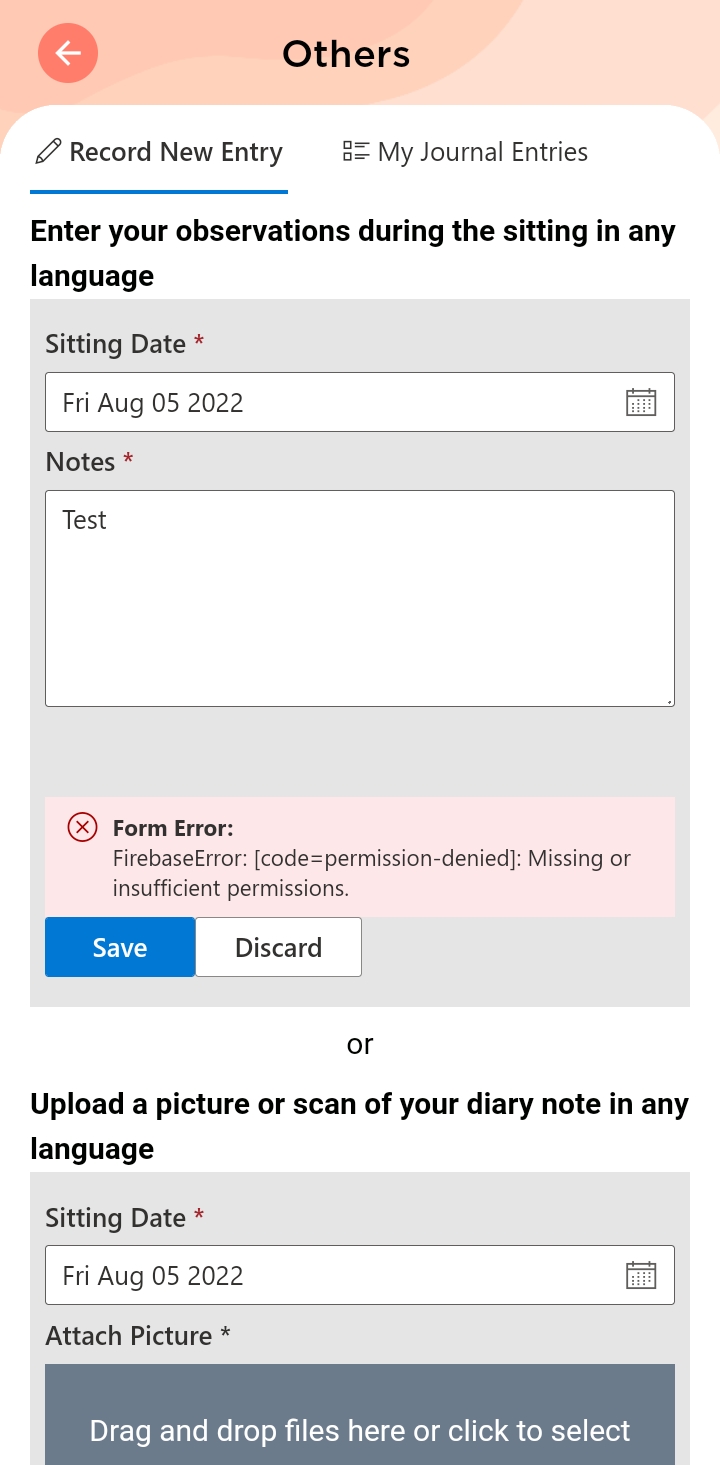Focus the Notes text area containing "Test"
The width and height of the screenshot is (720, 1465).
coord(360,598)
